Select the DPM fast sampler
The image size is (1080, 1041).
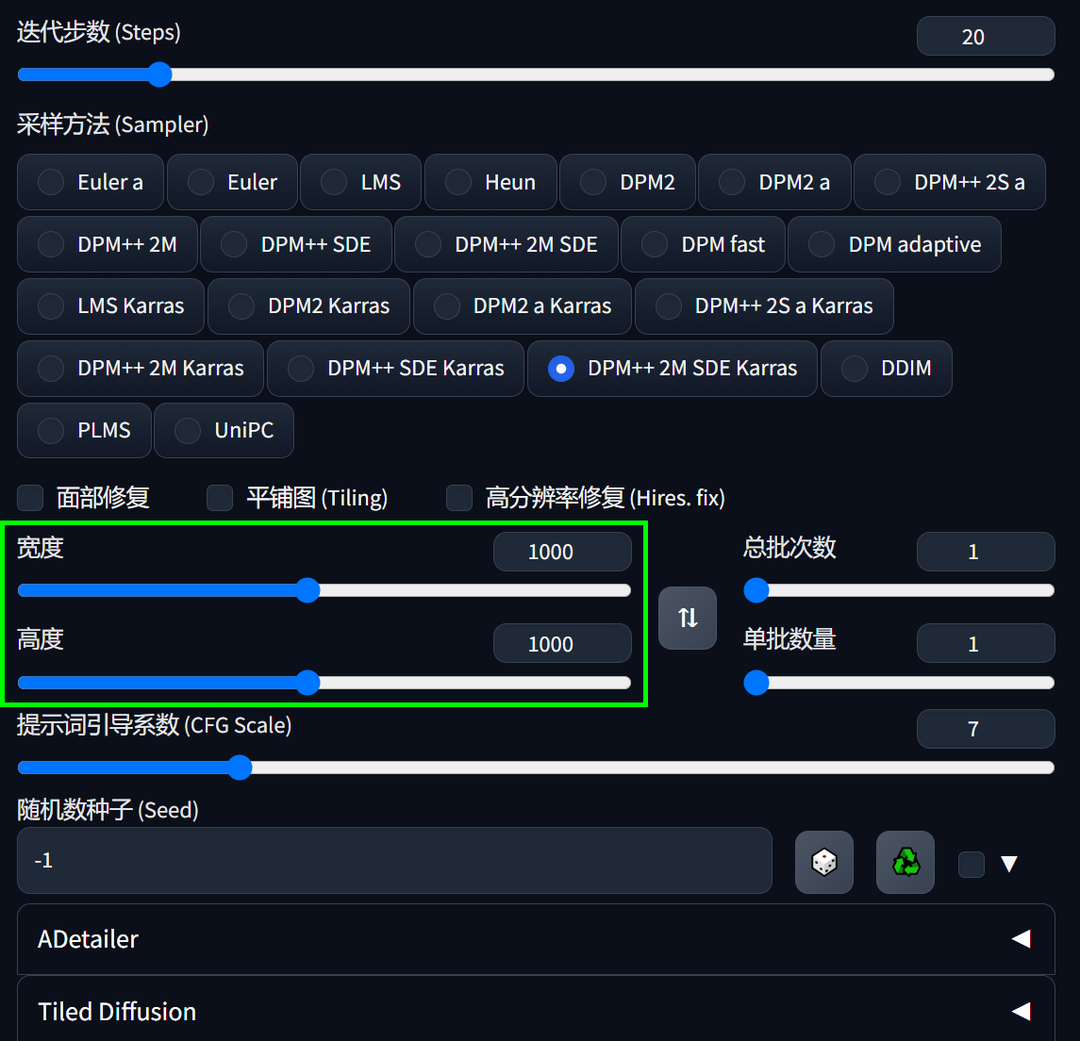coord(702,244)
